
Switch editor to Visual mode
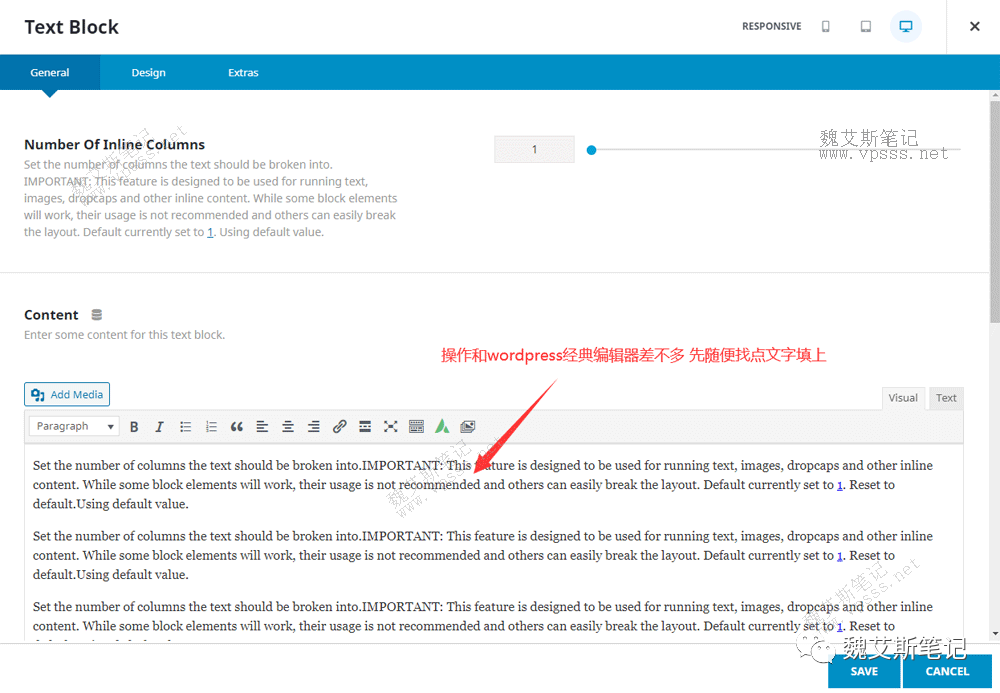[x=903, y=398]
